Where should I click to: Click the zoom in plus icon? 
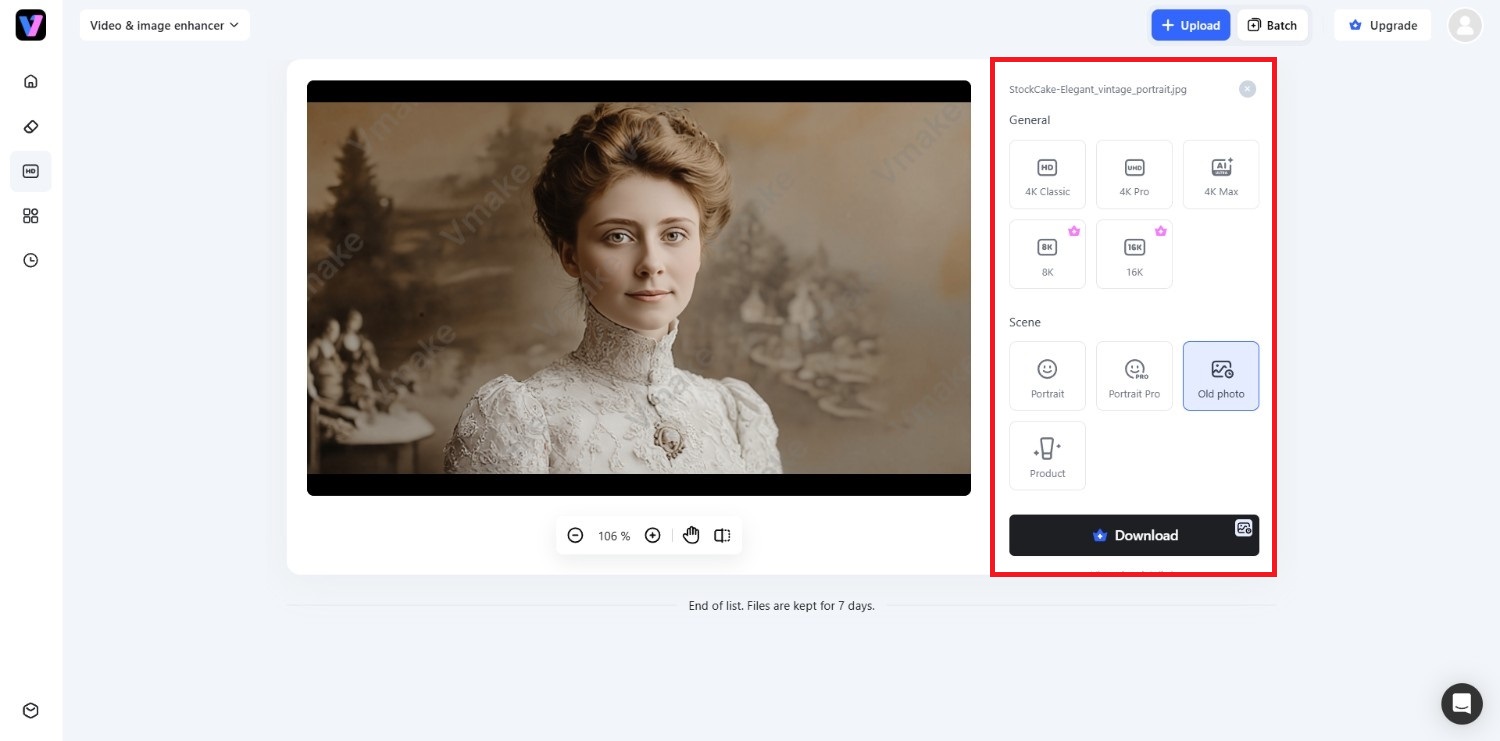[652, 536]
